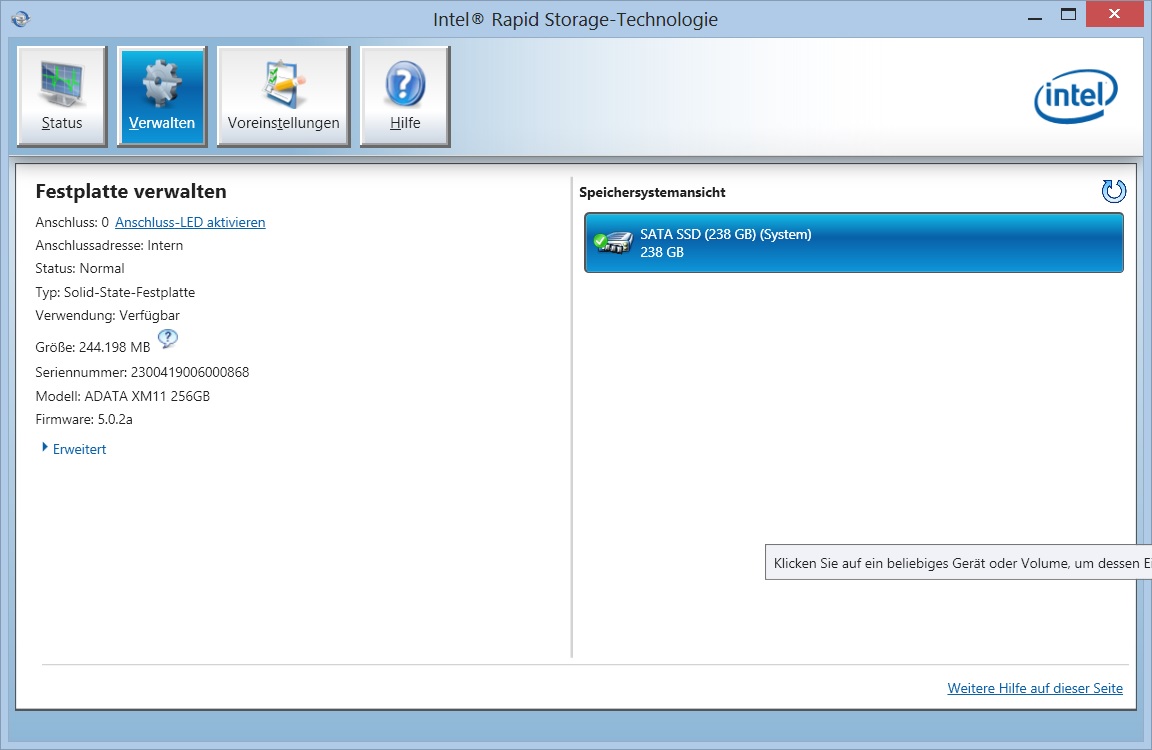
Task: Click the refresh icon in Speichersystemansicht
Action: (1113, 191)
